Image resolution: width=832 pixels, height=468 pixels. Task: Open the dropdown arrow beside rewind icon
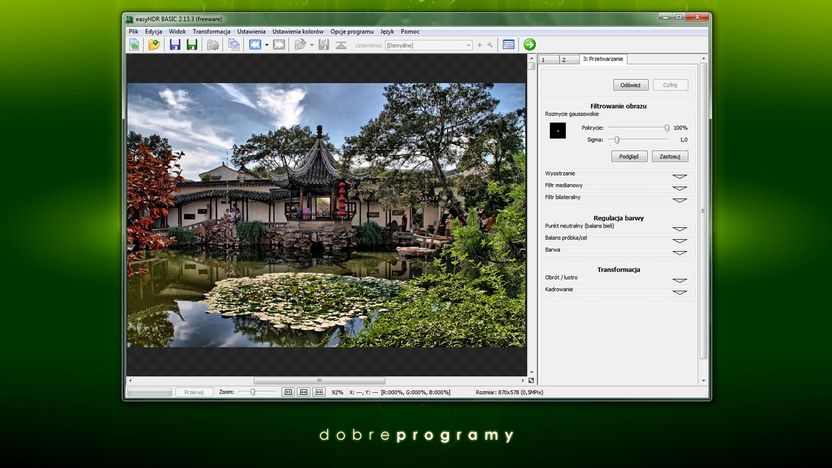click(266, 45)
